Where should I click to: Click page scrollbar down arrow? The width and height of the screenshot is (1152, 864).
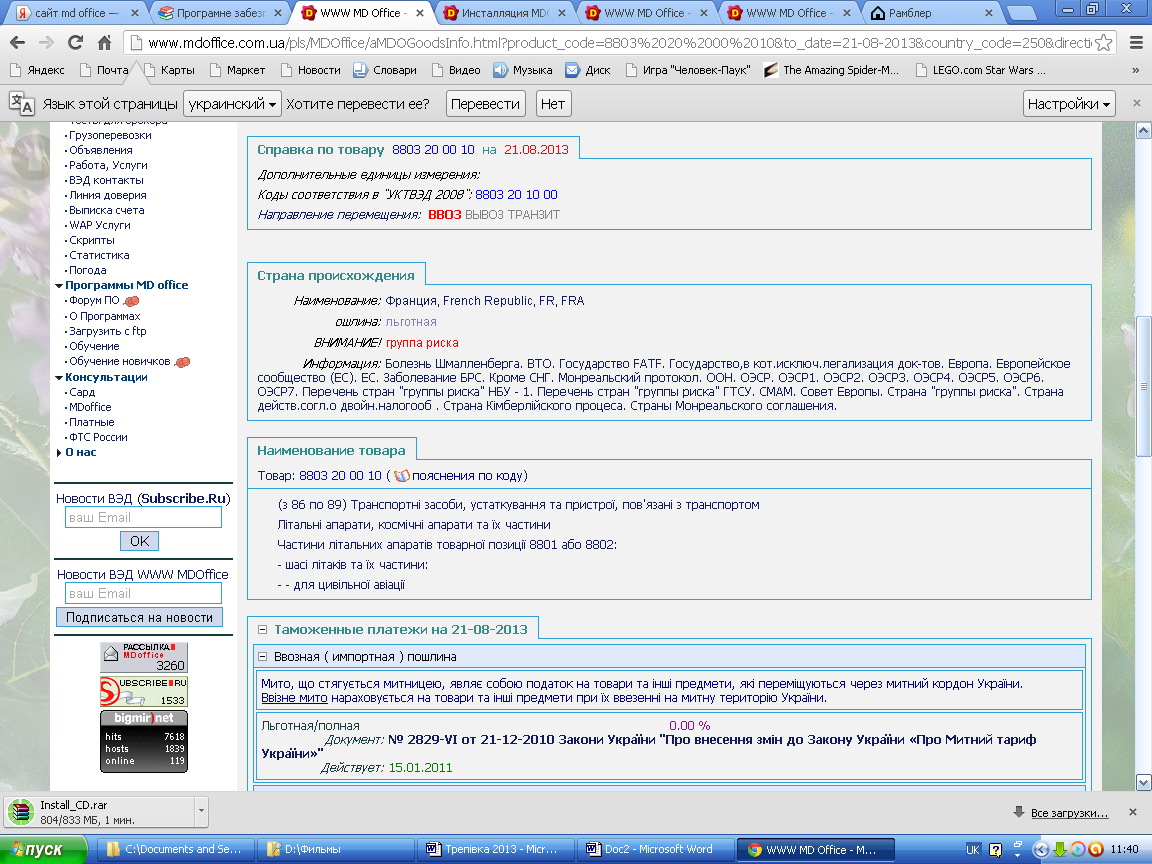[x=1143, y=782]
